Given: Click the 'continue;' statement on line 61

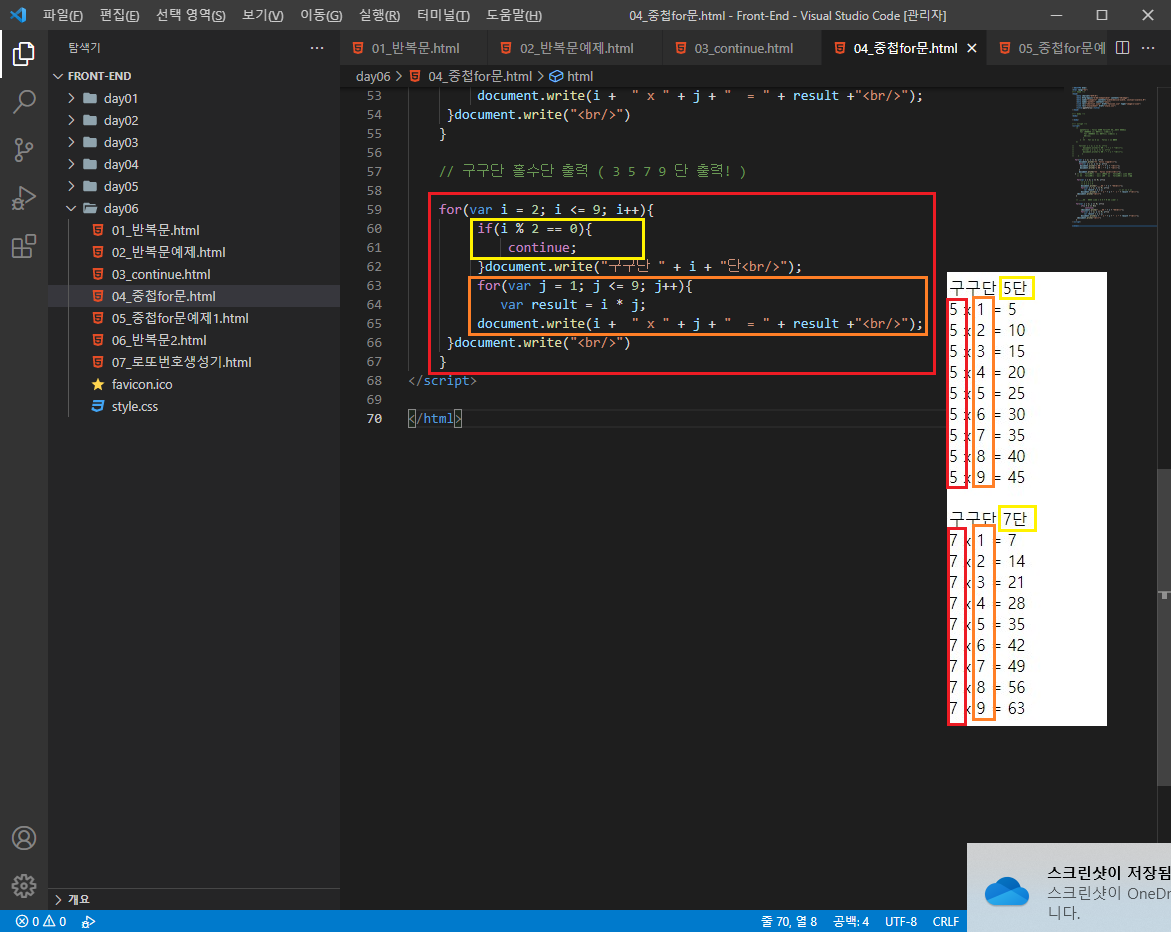Looking at the screenshot, I should [x=542, y=248].
